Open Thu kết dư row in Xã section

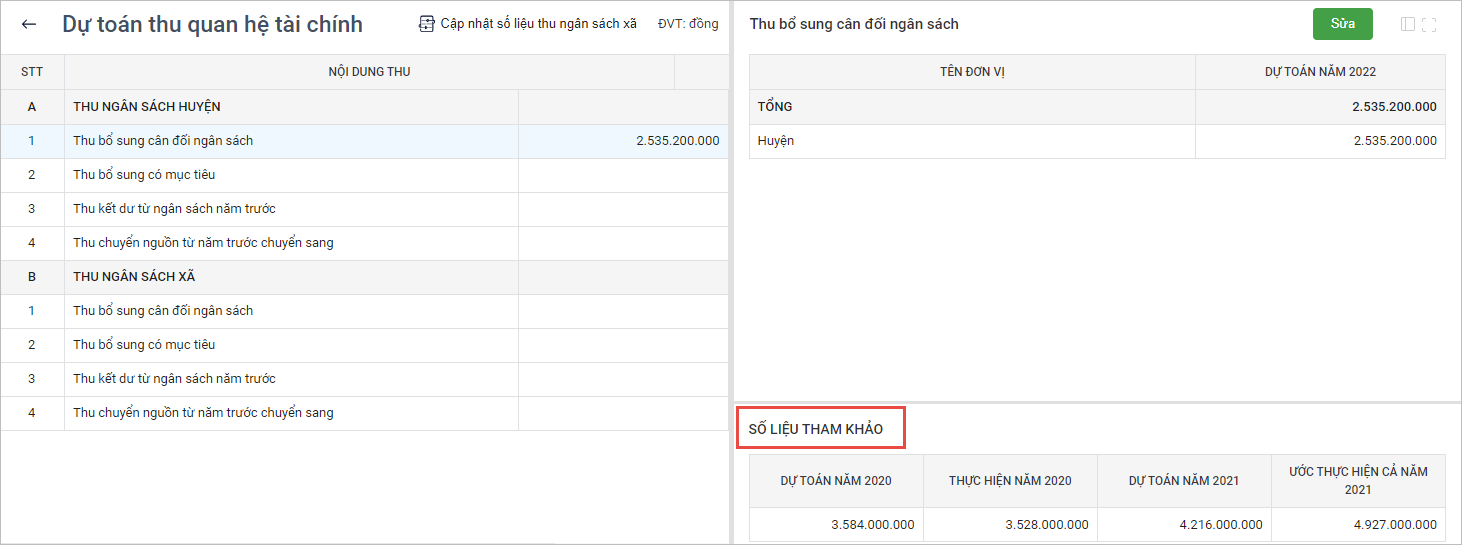[174, 379]
